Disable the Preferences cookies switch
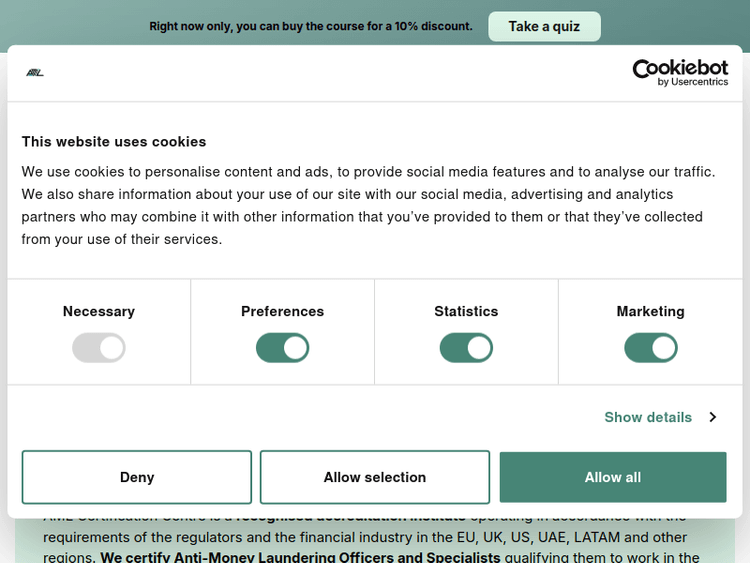750x563 pixels. pos(283,348)
